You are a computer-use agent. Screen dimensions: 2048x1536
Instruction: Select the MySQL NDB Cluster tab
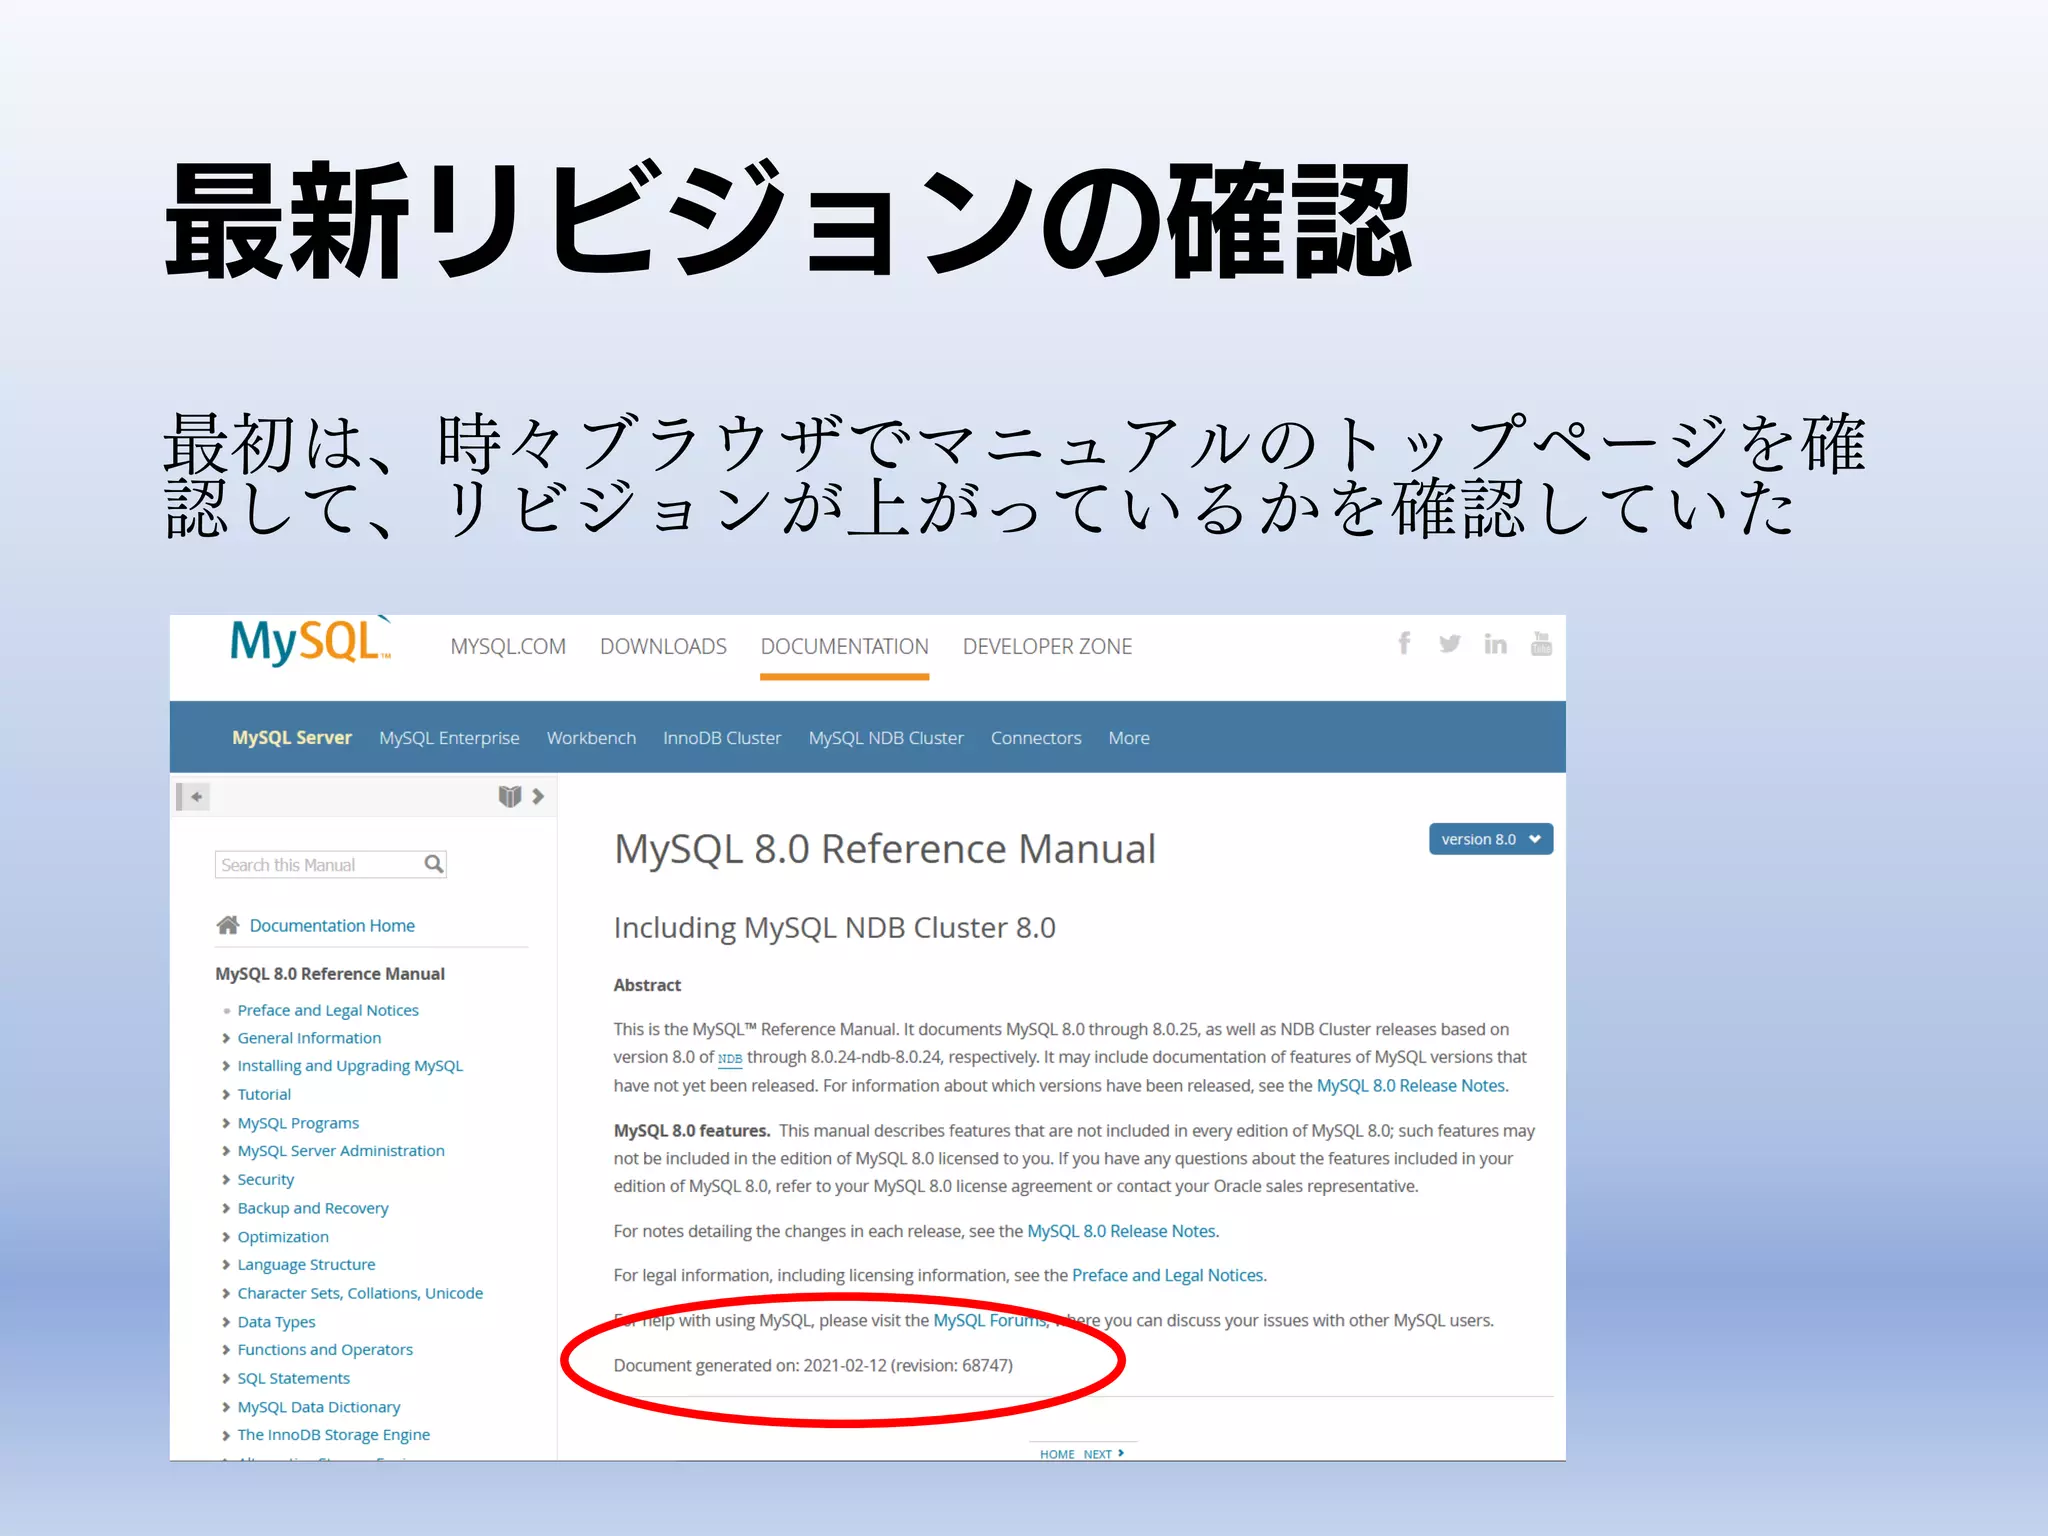886,738
